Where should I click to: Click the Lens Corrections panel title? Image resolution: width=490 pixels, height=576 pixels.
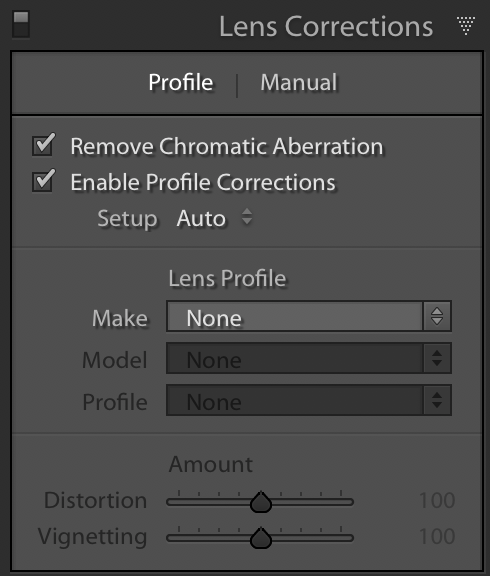tap(326, 26)
